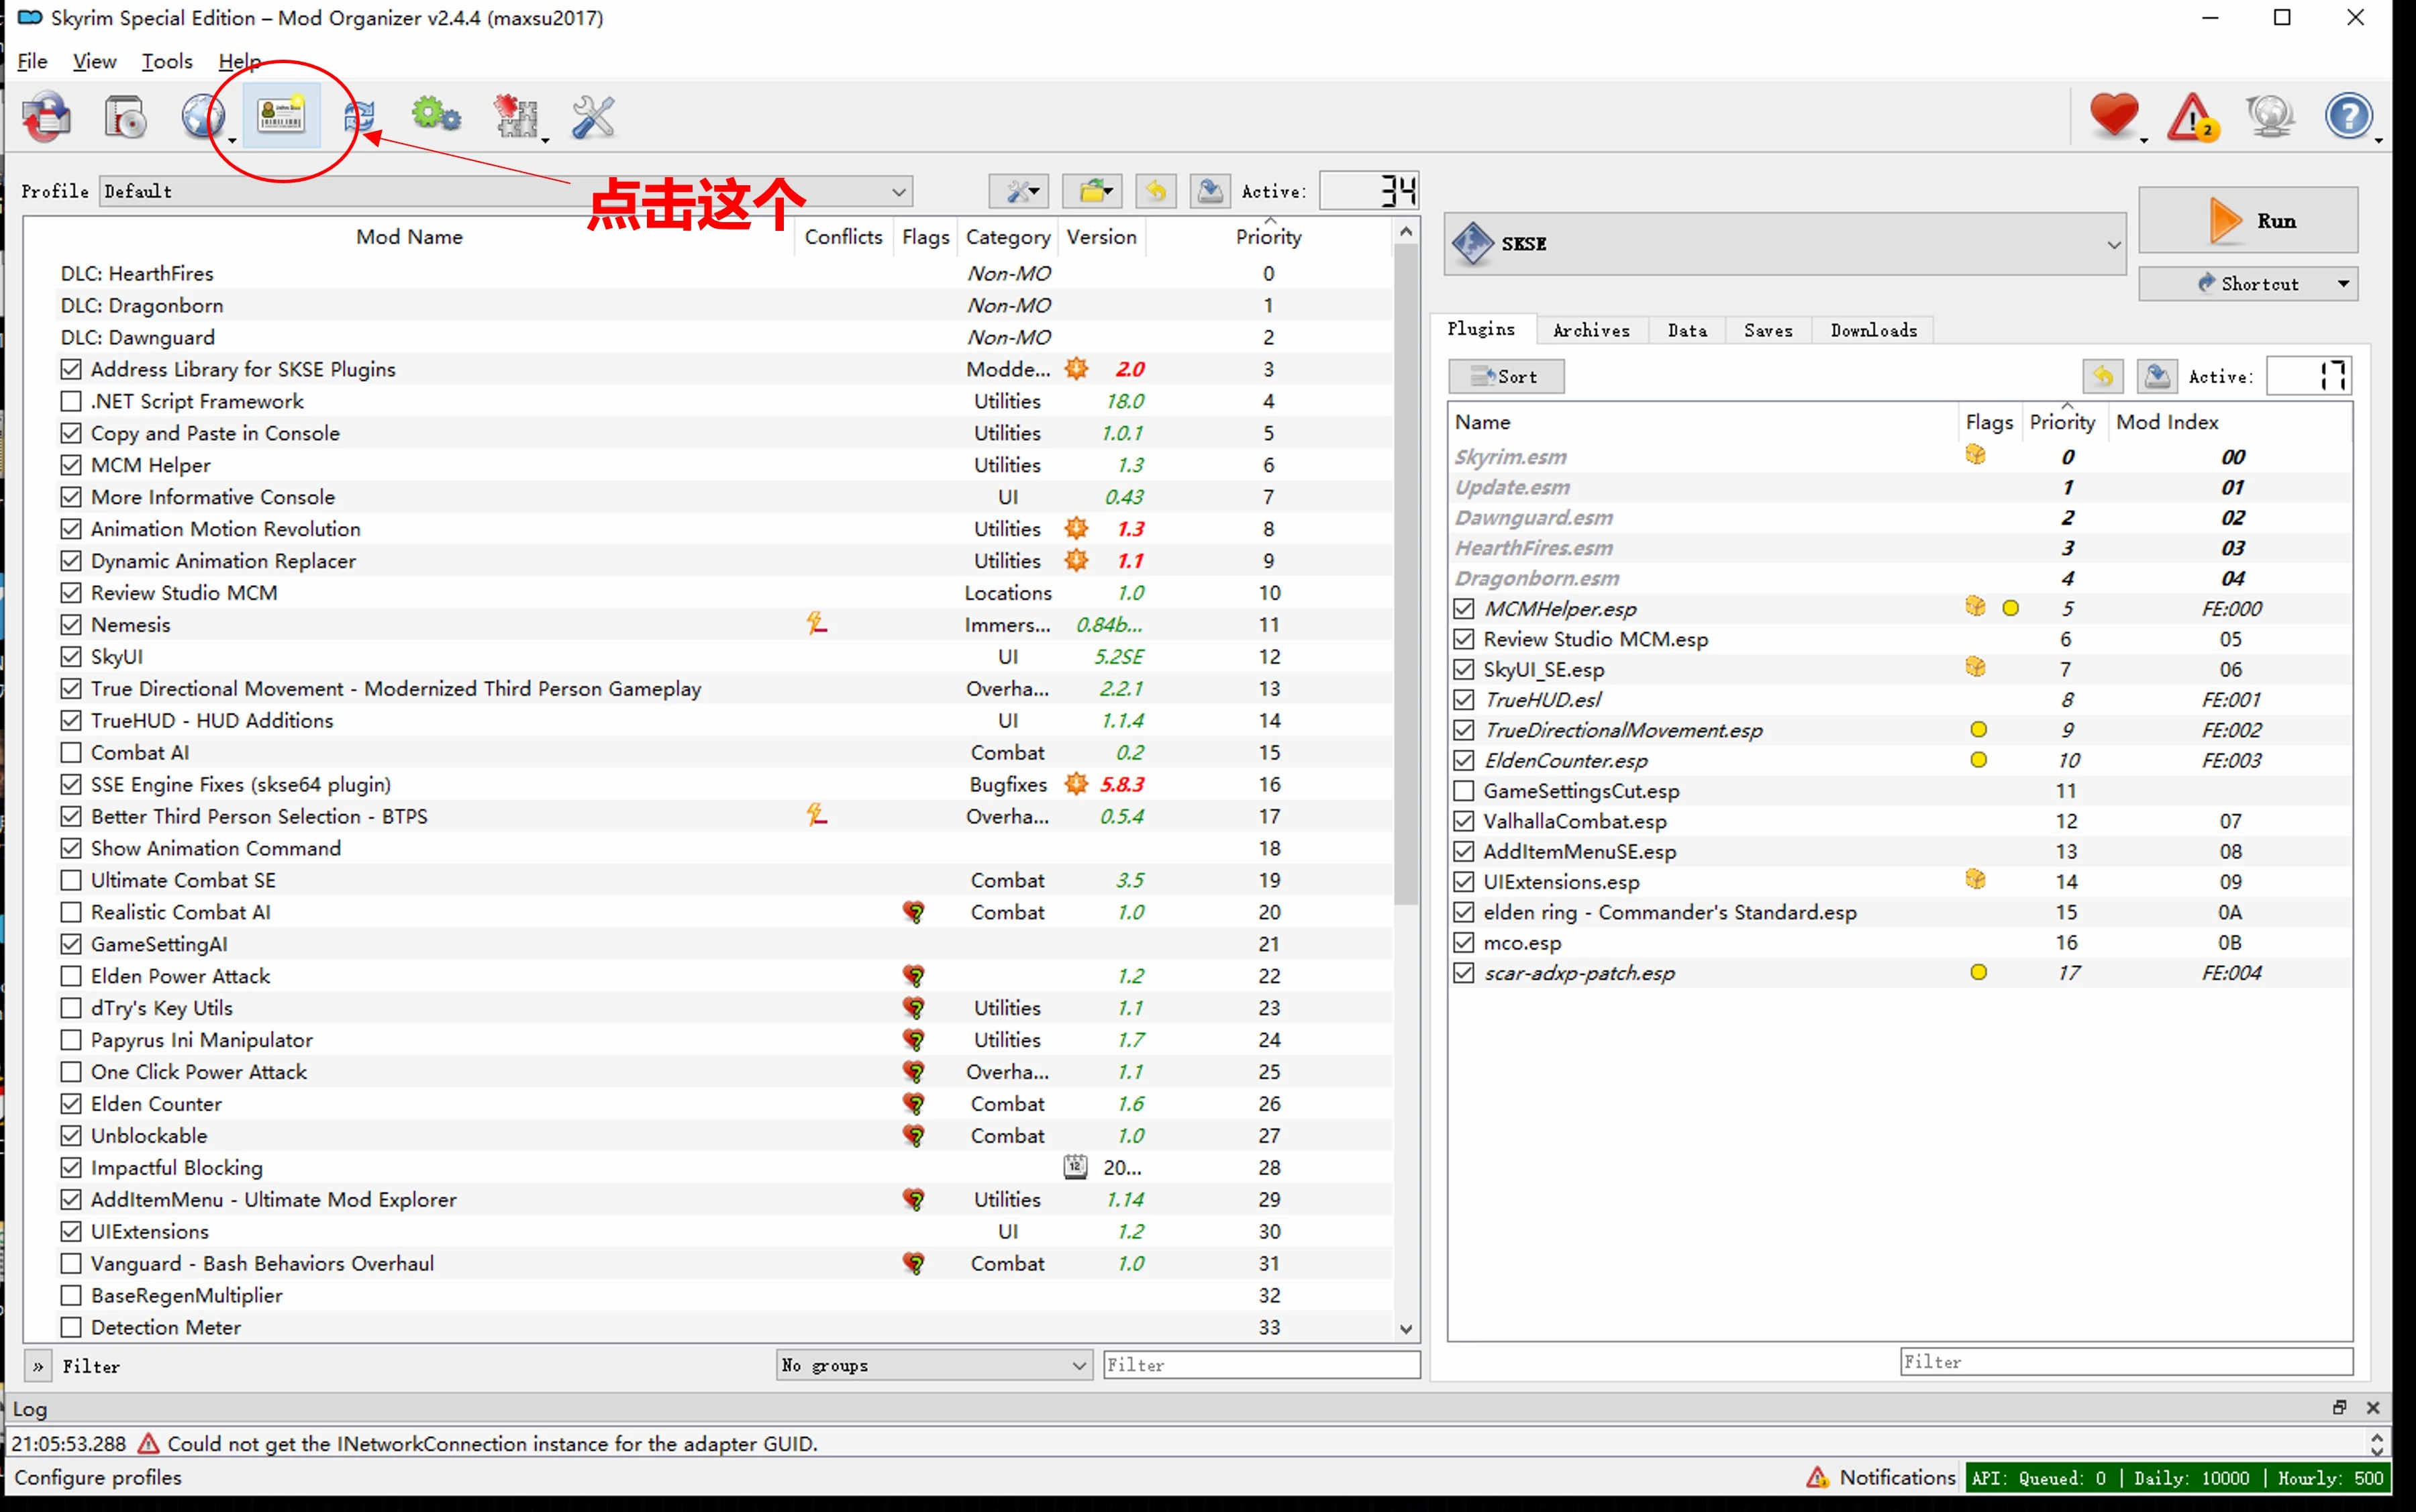Switch to the Downloads tab

(x=1873, y=330)
